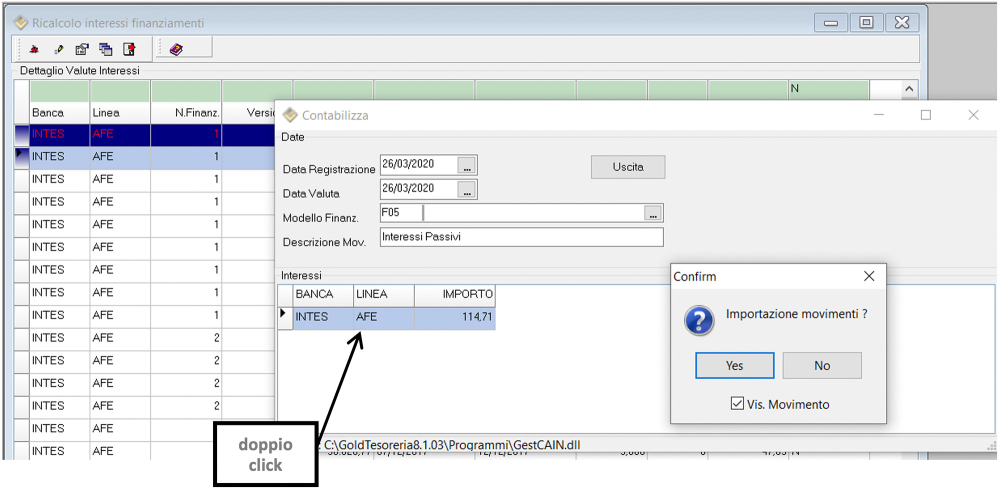Image resolution: width=1000 pixels, height=490 pixels.
Task: Click the Contabilizza window title icon
Action: [x=291, y=115]
